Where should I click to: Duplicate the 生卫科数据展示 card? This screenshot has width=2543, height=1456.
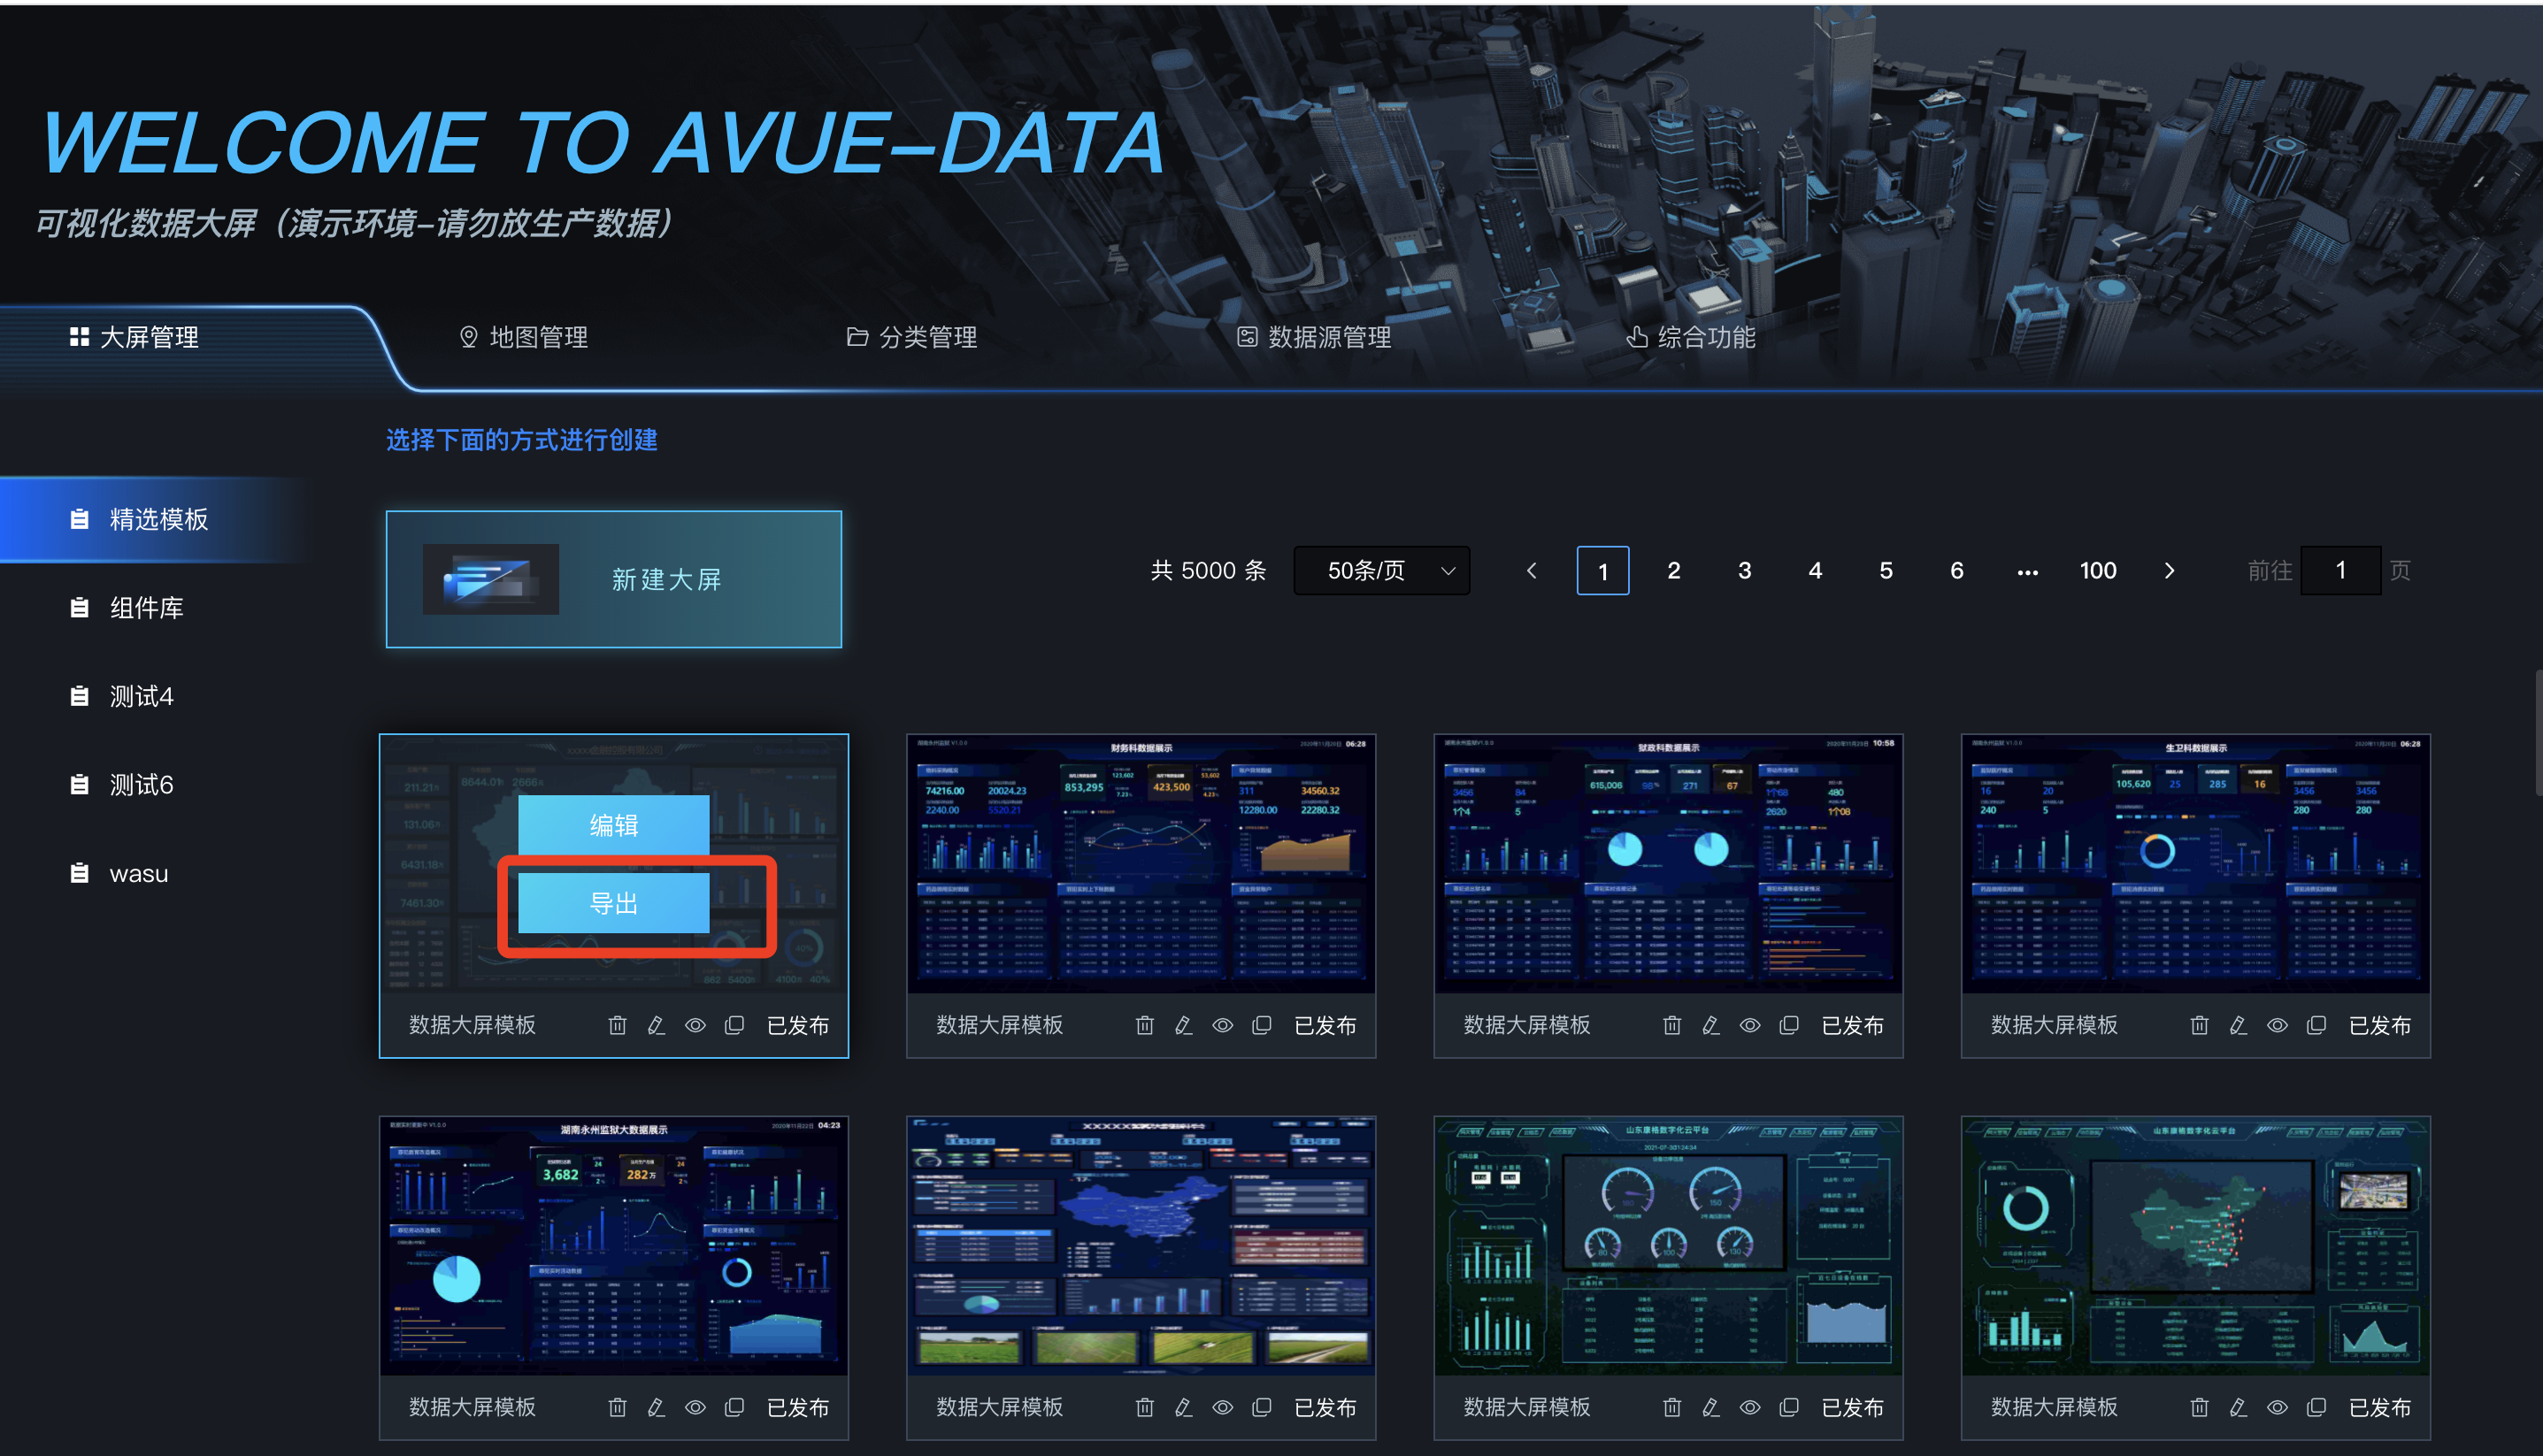2316,1025
